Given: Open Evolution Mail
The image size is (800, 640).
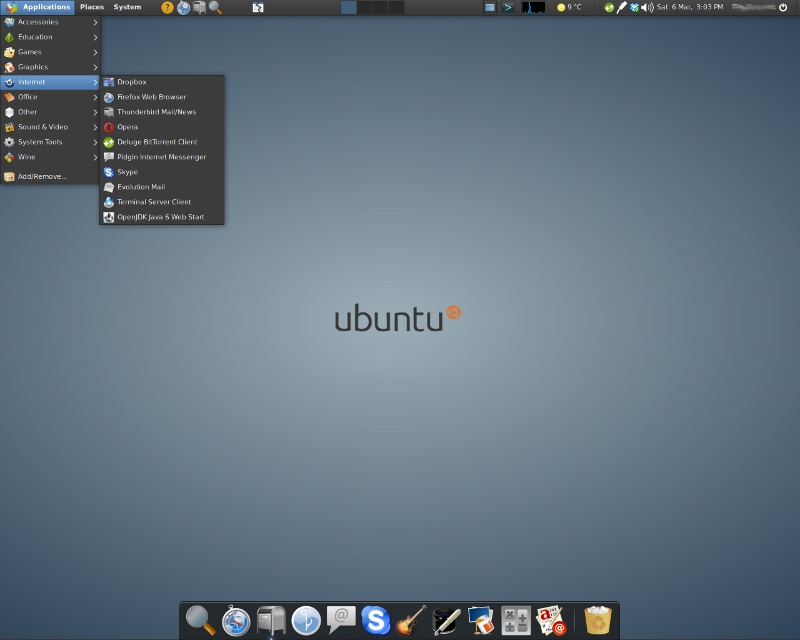Looking at the screenshot, I should coord(162,187).
